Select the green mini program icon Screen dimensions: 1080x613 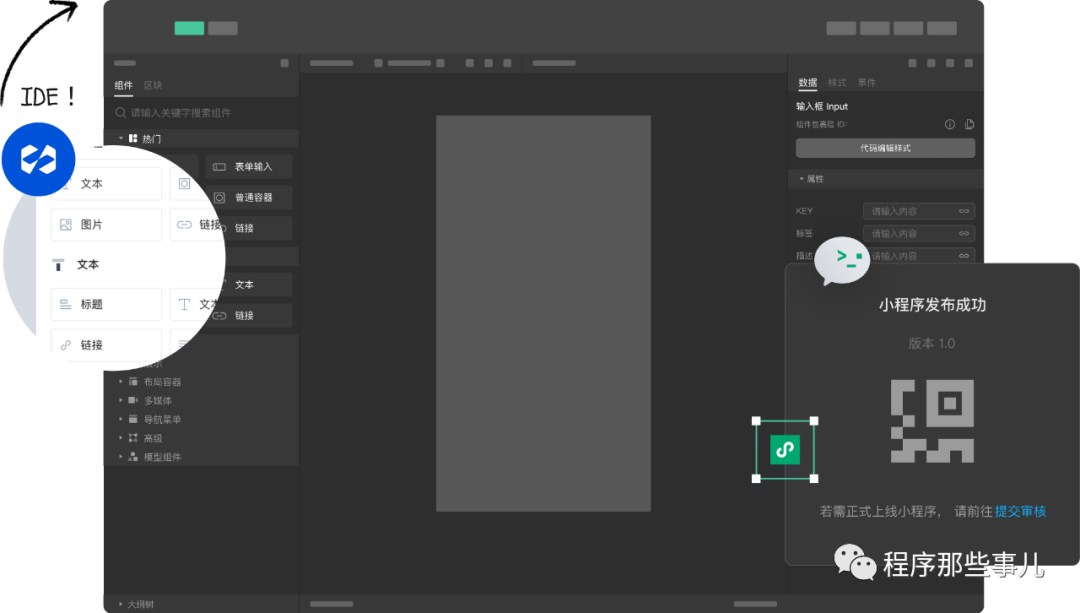click(x=785, y=450)
